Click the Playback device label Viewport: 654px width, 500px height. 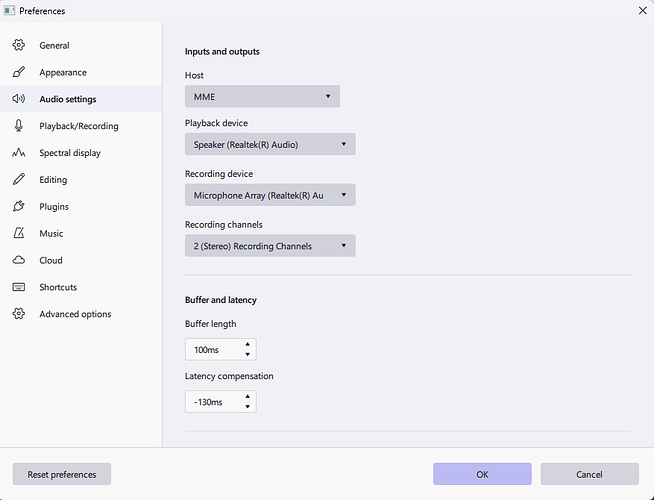[x=216, y=123]
